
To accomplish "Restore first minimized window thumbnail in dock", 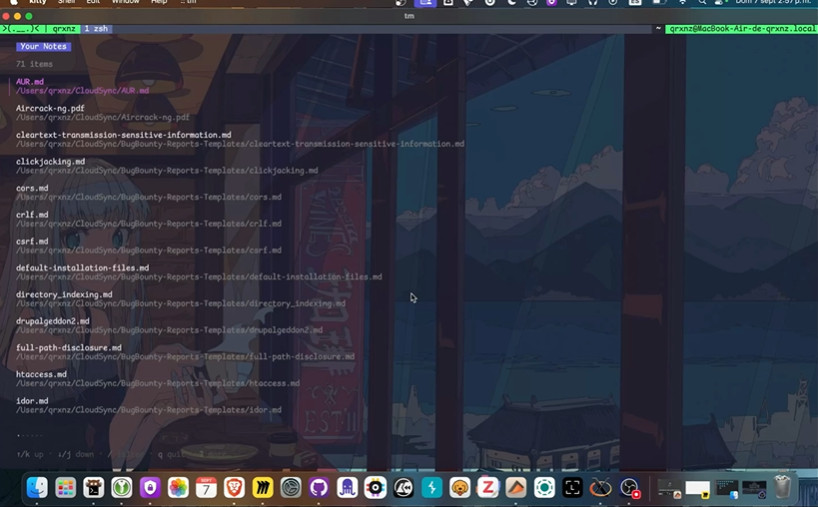I will click(669, 489).
